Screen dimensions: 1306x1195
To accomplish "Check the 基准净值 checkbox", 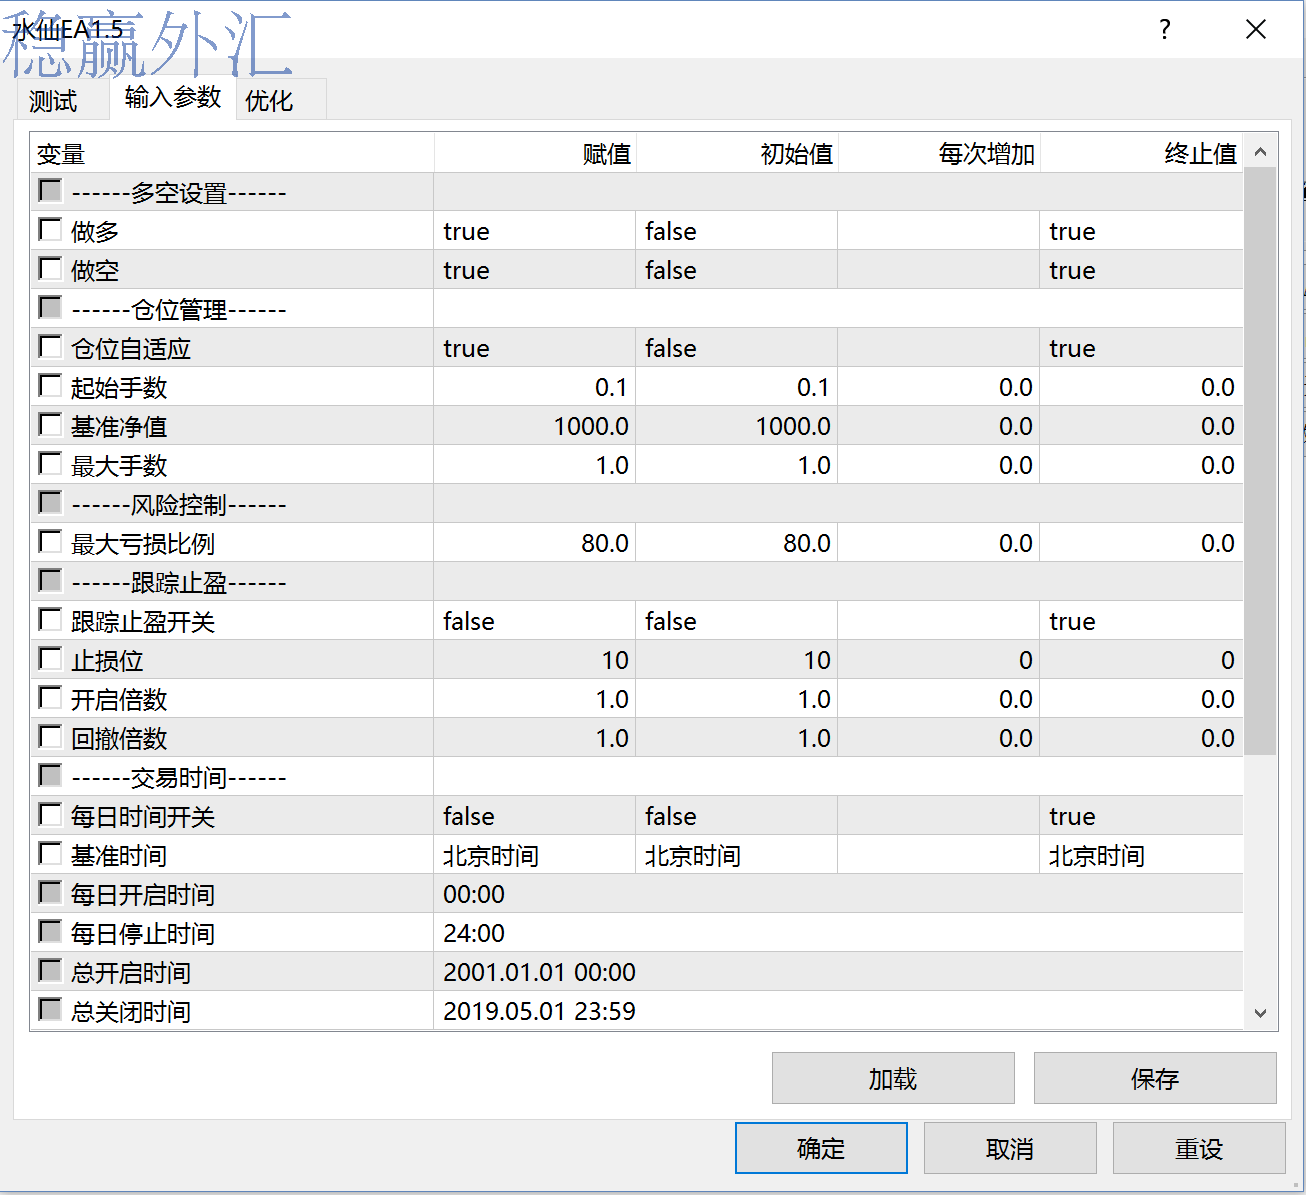I will pos(50,424).
